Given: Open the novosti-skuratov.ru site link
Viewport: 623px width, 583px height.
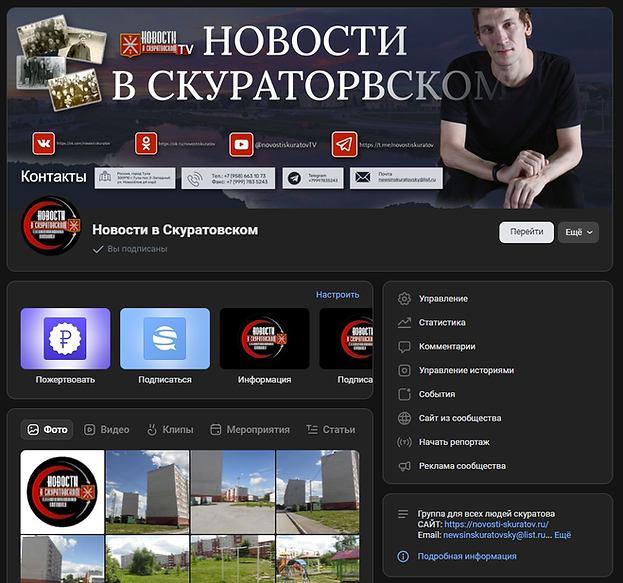Looking at the screenshot, I should (496, 525).
